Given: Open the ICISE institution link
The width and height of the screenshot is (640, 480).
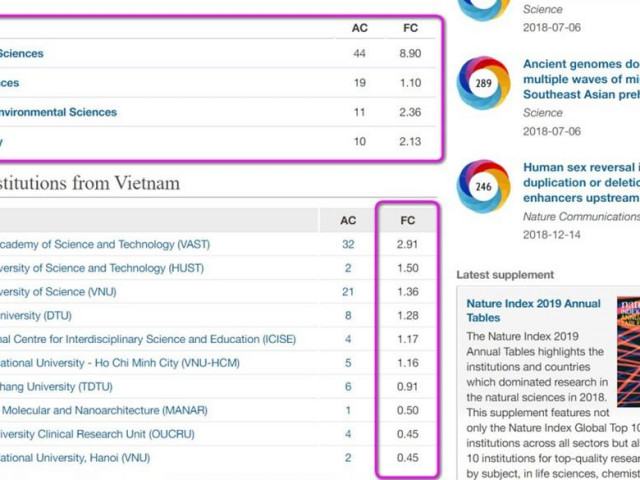Looking at the screenshot, I should click(x=148, y=339).
